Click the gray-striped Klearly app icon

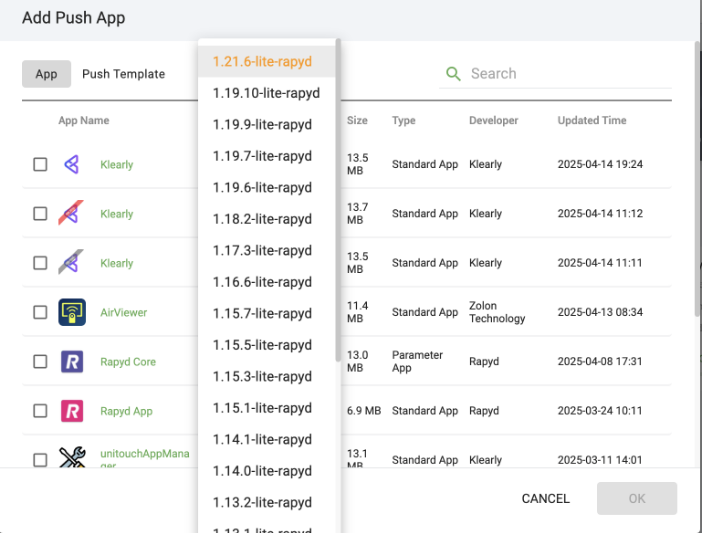coord(71,262)
